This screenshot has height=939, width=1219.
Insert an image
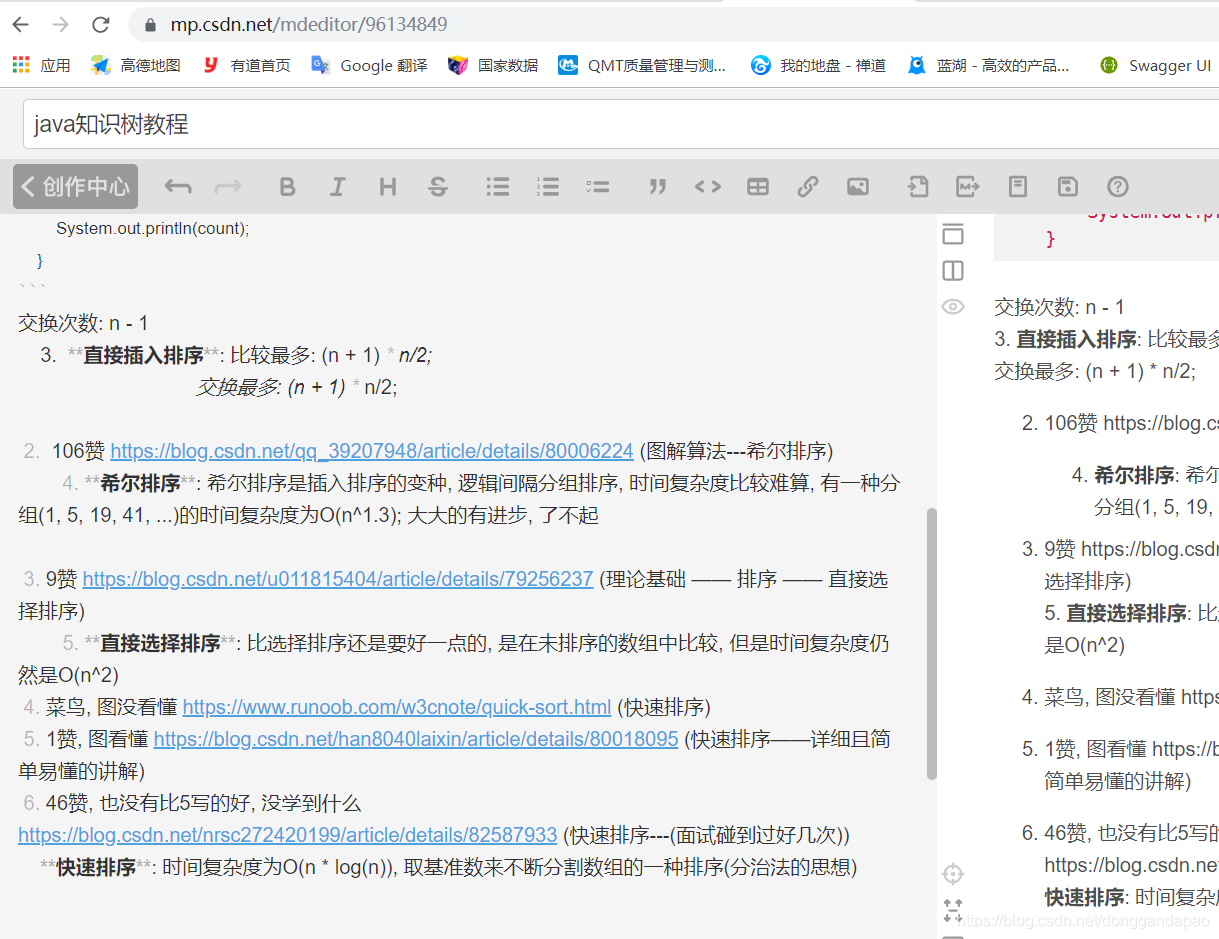(x=858, y=186)
